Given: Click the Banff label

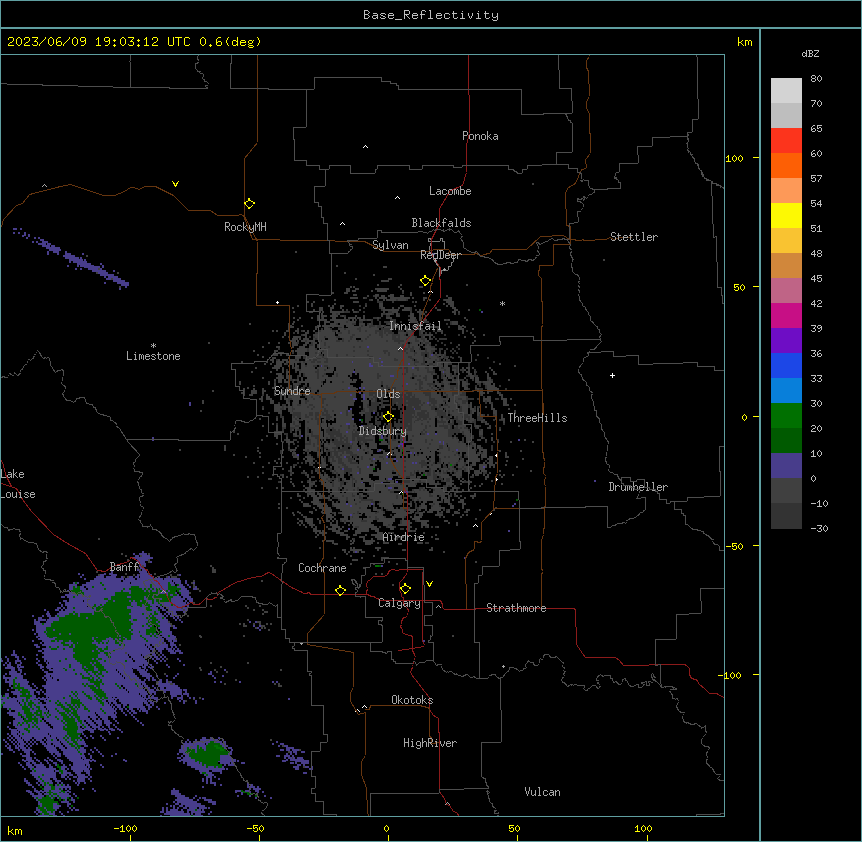Looking at the screenshot, I should pos(124,567).
